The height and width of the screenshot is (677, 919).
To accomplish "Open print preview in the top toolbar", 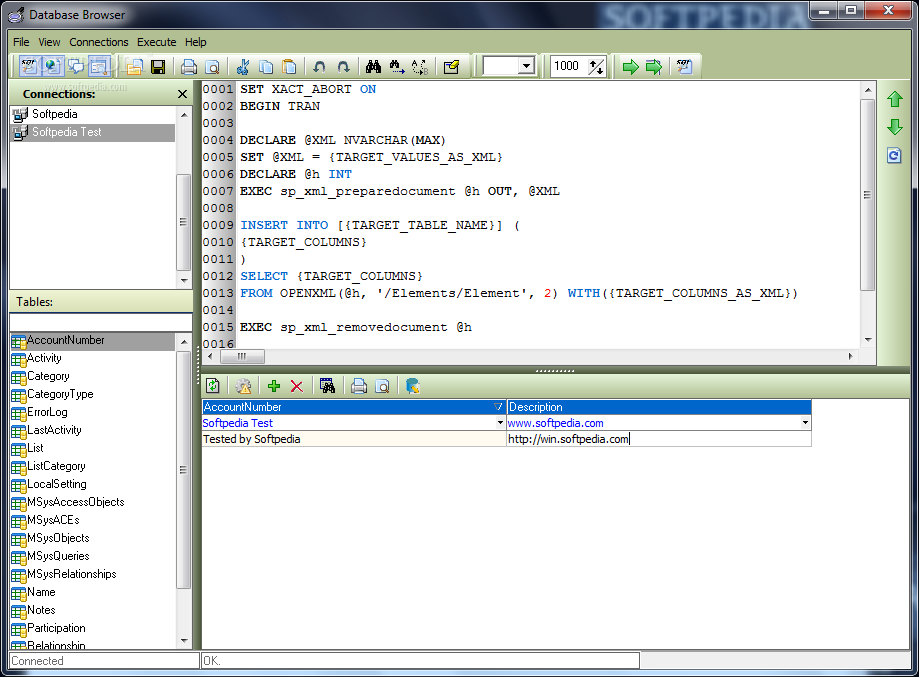I will pos(213,67).
